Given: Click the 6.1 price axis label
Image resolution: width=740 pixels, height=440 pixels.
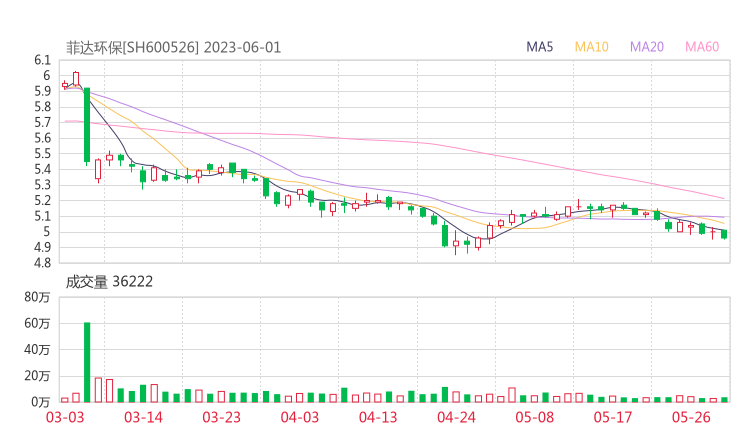Looking at the screenshot, I should coord(42,60).
